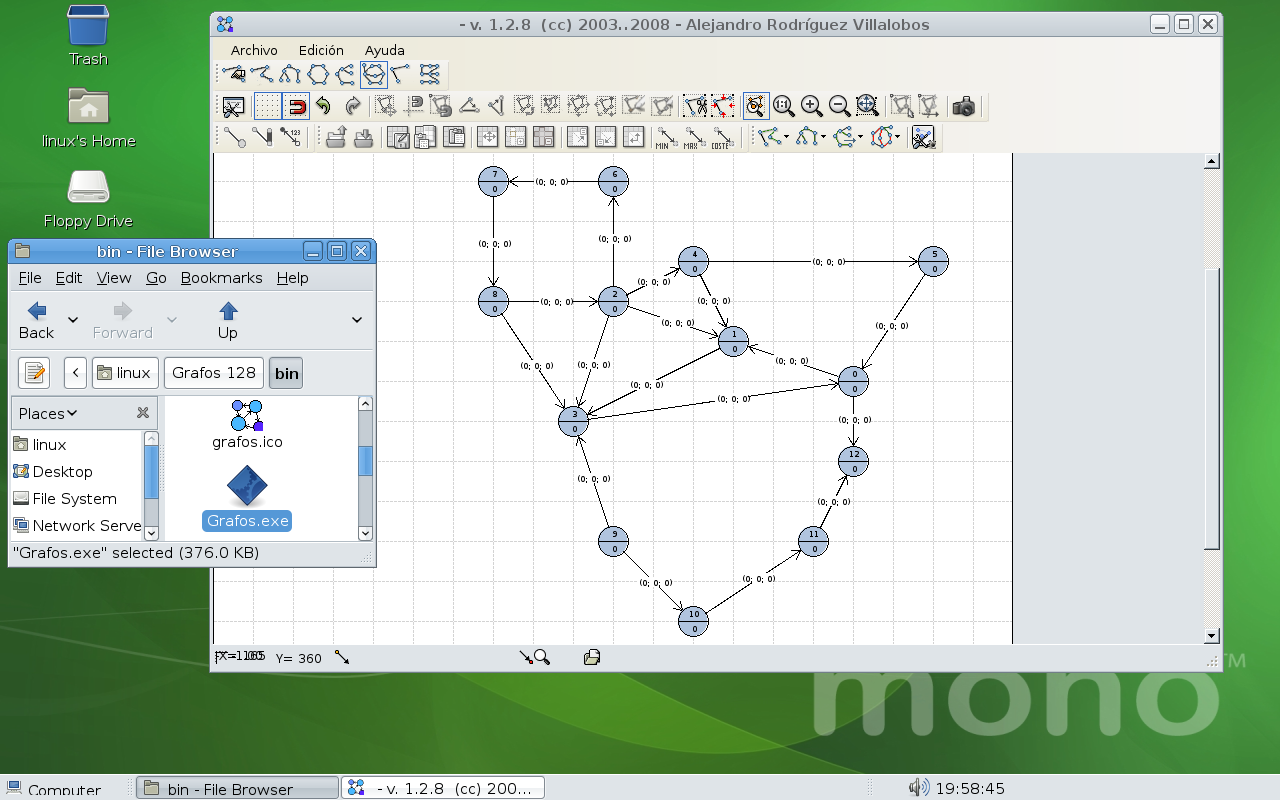Open the dropdown arrow next to Forward

tap(172, 320)
